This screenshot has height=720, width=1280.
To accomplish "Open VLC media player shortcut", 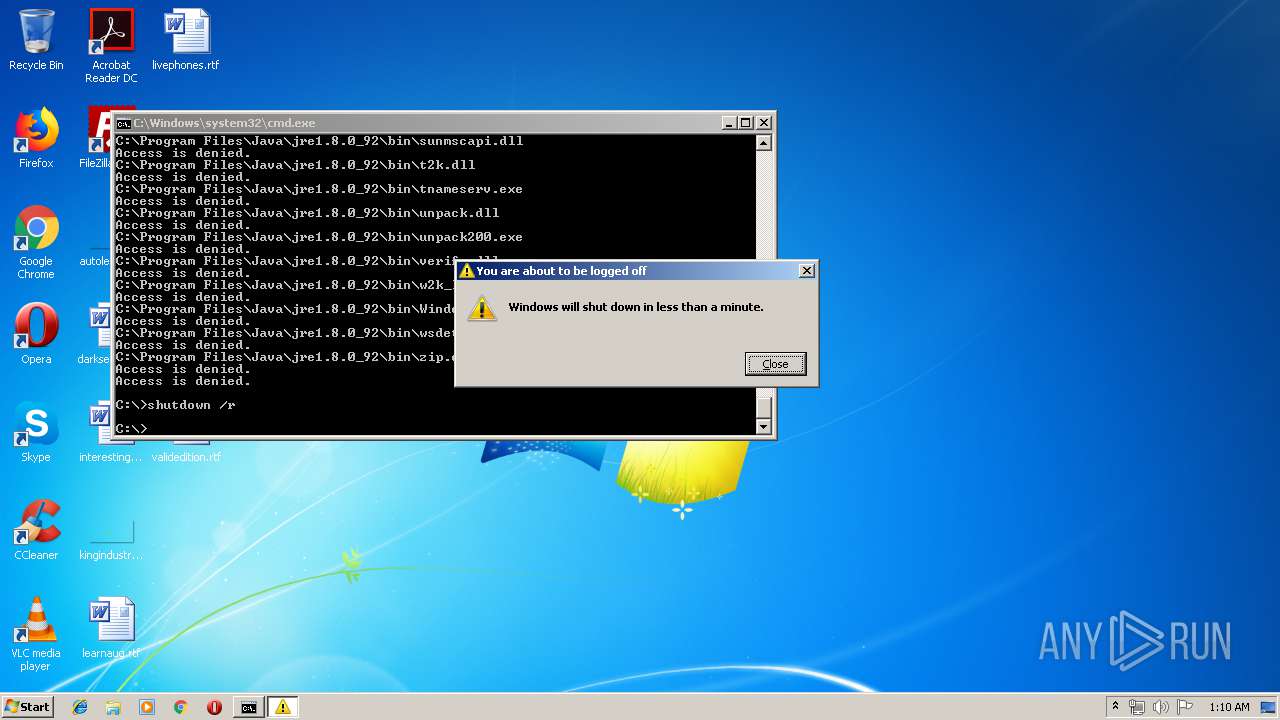I will [x=36, y=634].
